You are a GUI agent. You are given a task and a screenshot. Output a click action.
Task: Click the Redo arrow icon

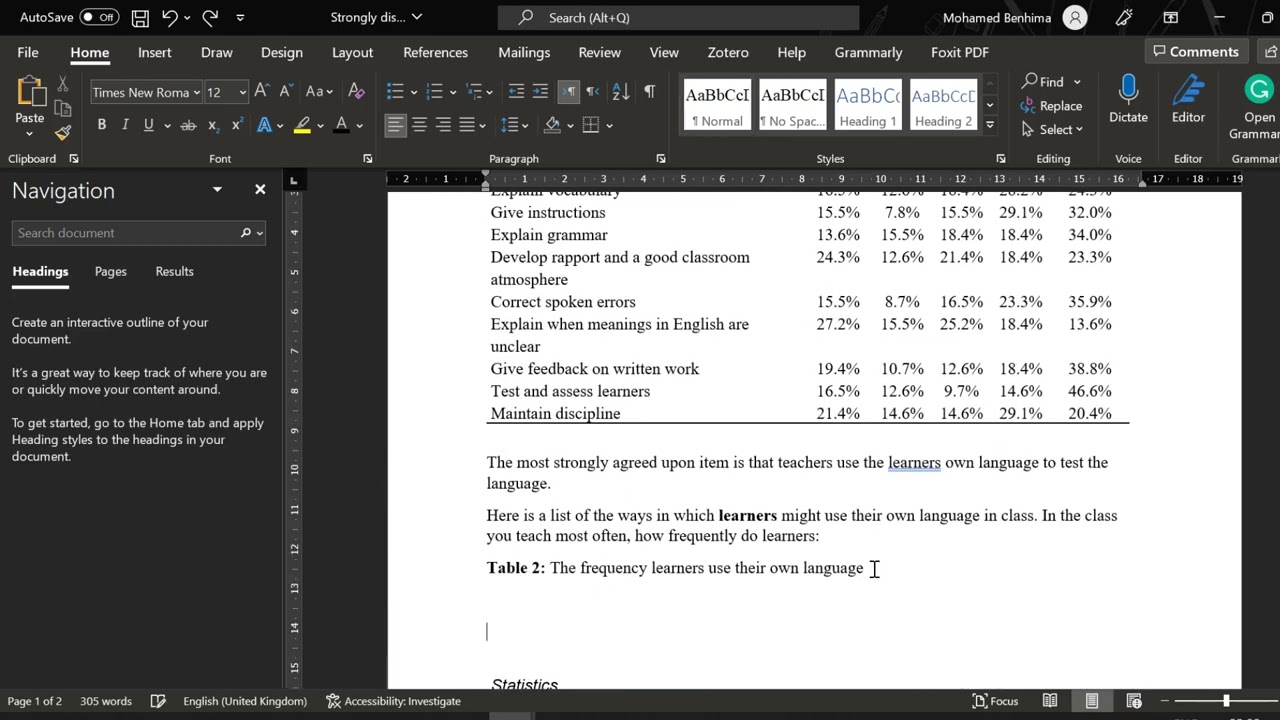pyautogui.click(x=210, y=17)
